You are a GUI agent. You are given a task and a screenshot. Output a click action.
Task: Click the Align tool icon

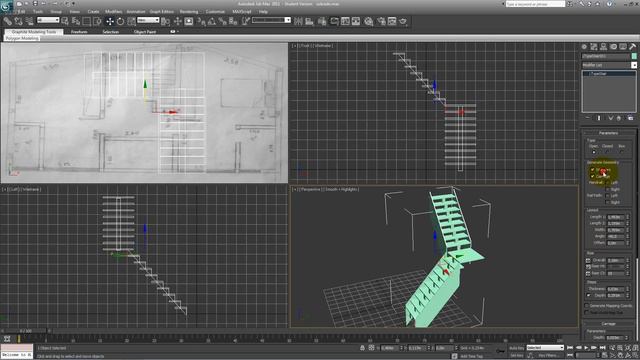(309, 21)
